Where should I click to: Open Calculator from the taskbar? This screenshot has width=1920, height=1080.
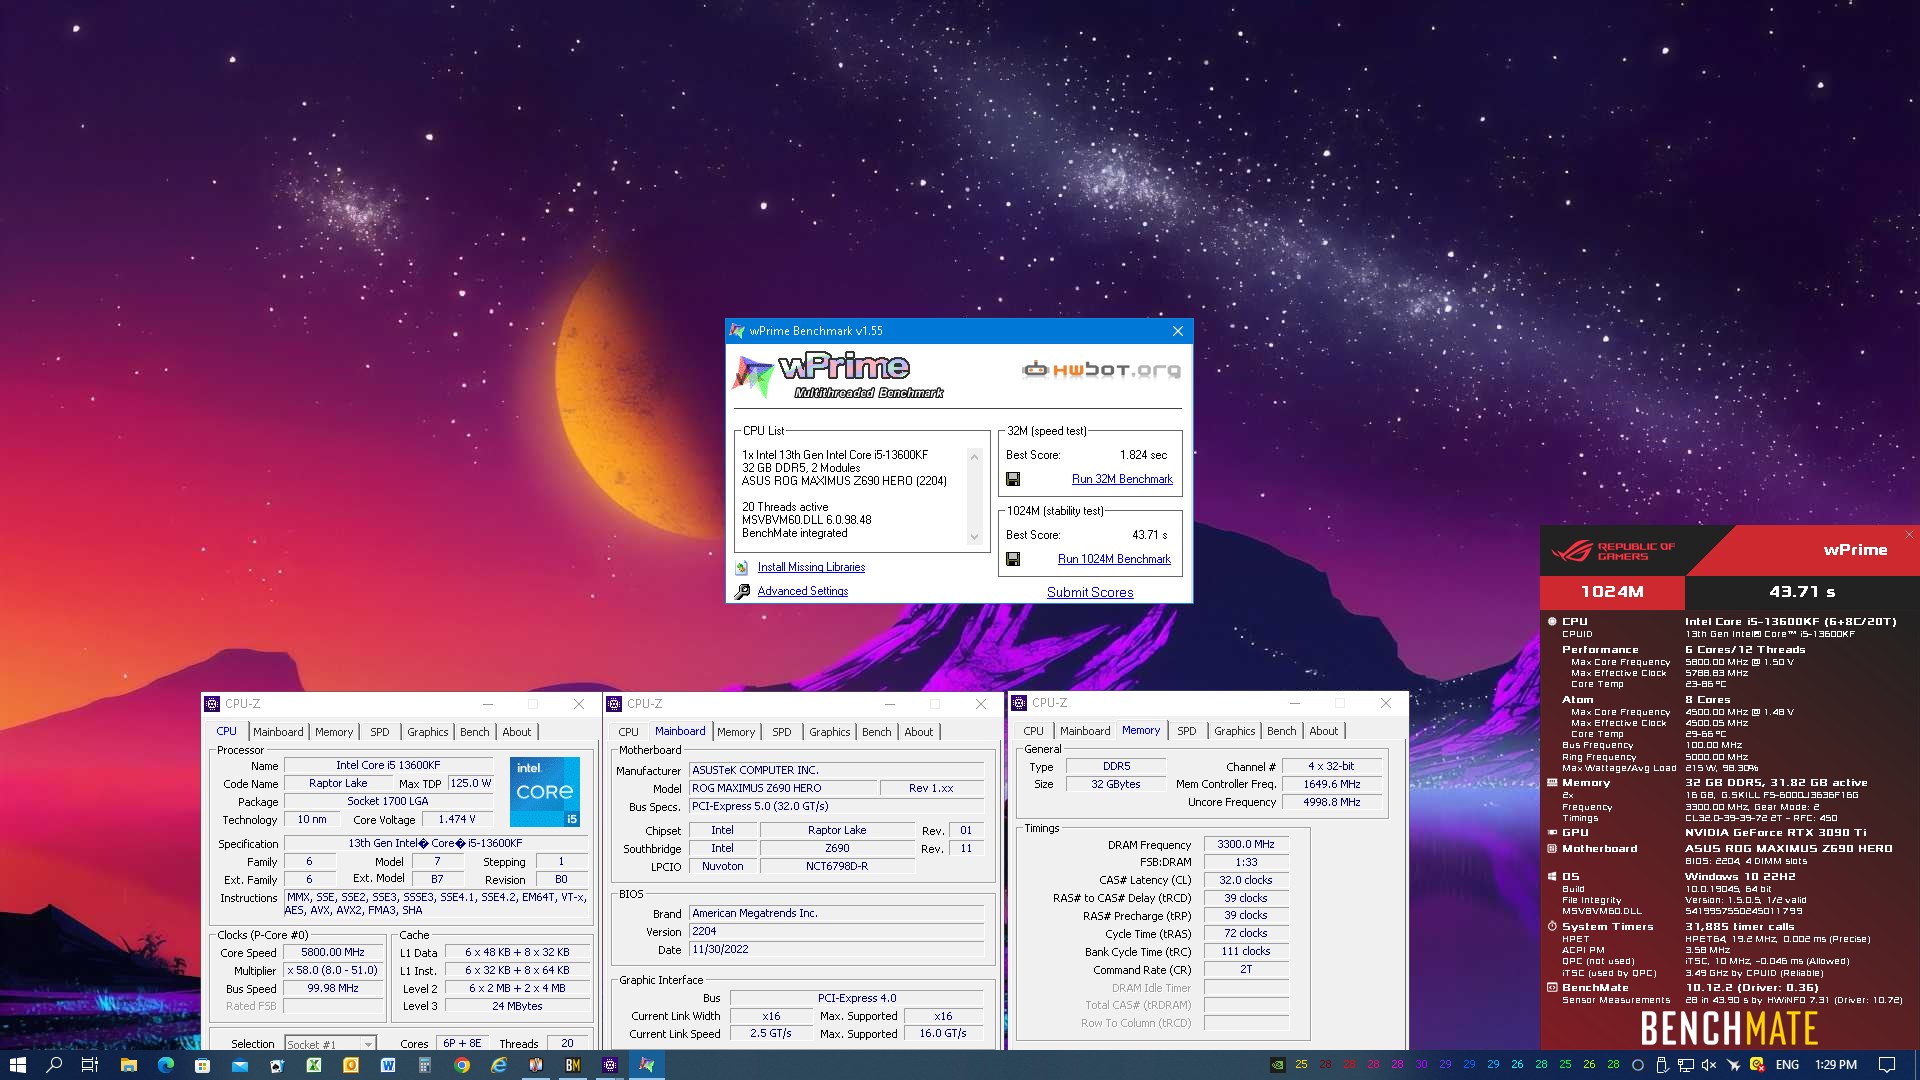[424, 1065]
